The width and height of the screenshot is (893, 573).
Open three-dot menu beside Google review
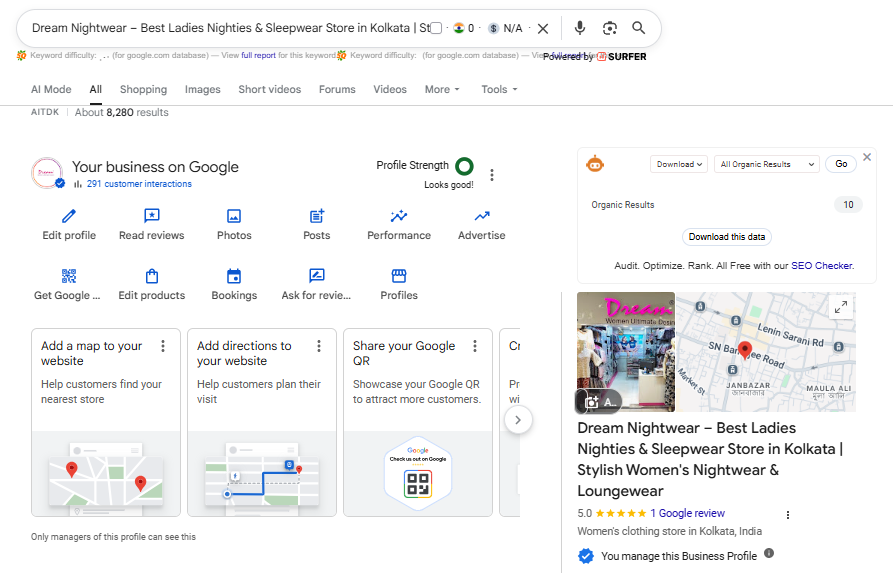[788, 515]
